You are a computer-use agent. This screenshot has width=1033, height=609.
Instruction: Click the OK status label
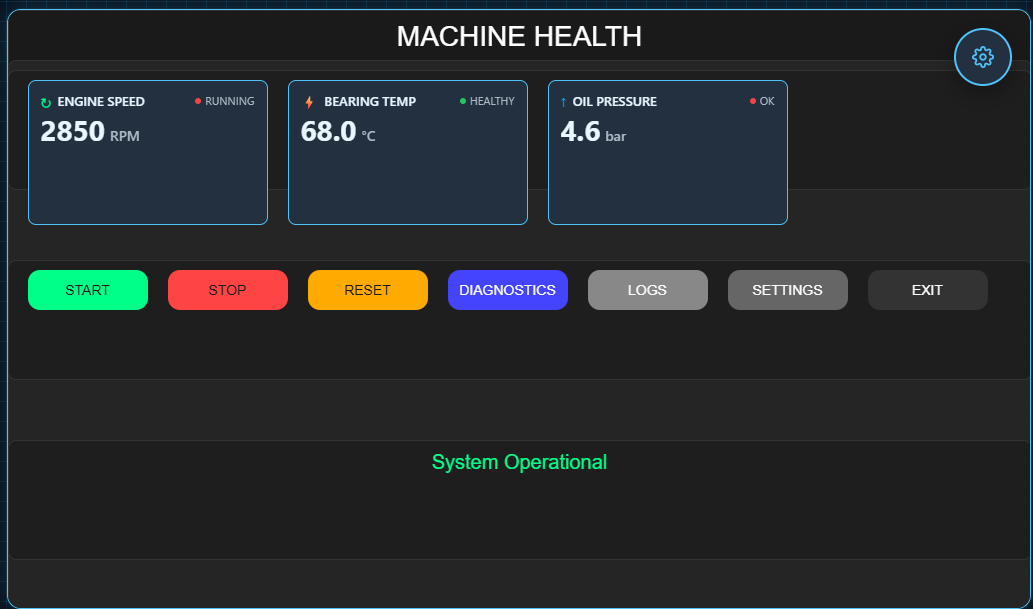pyautogui.click(x=767, y=101)
